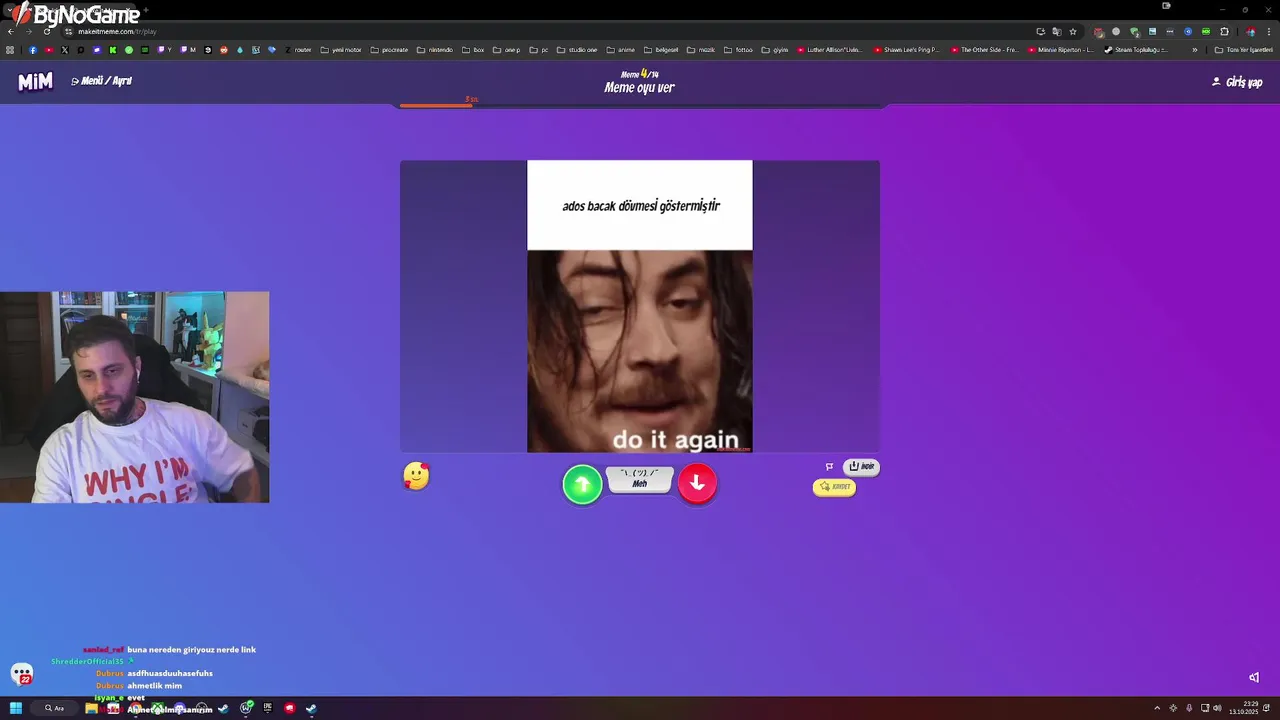
Task: Reload the browser page
Action: coord(46,31)
